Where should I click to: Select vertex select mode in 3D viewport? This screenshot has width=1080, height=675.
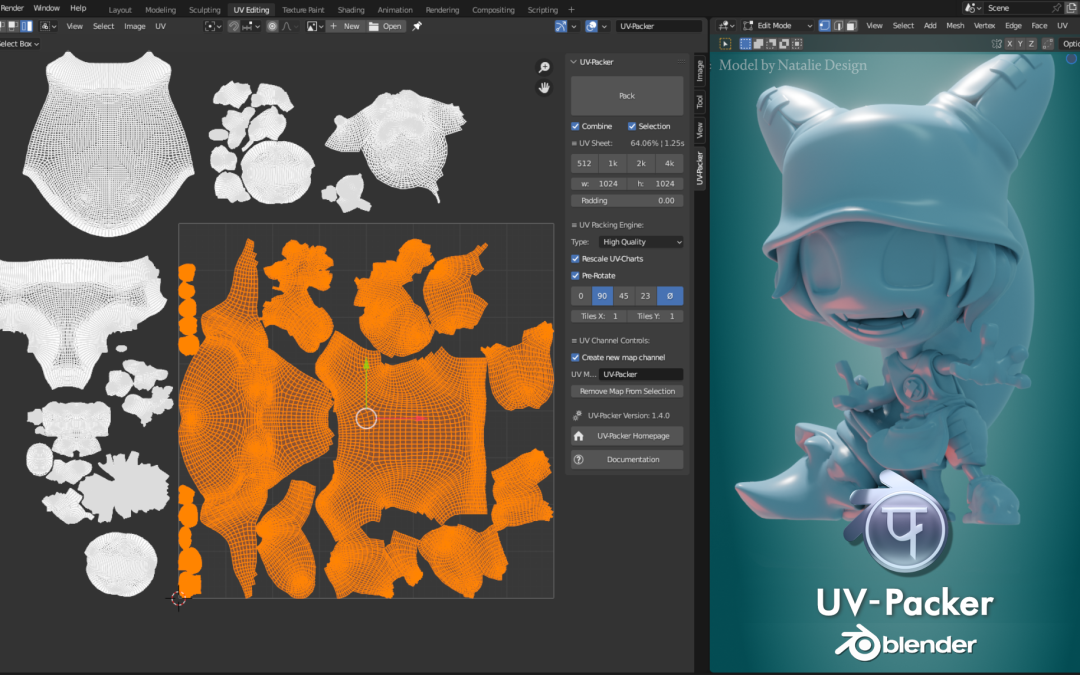click(x=824, y=25)
